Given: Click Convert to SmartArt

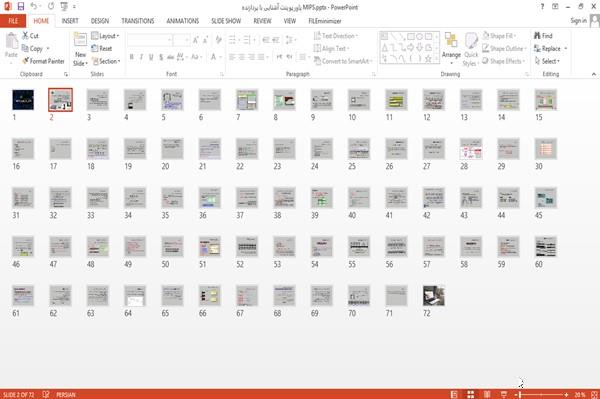Looking at the screenshot, I should (x=342, y=61).
